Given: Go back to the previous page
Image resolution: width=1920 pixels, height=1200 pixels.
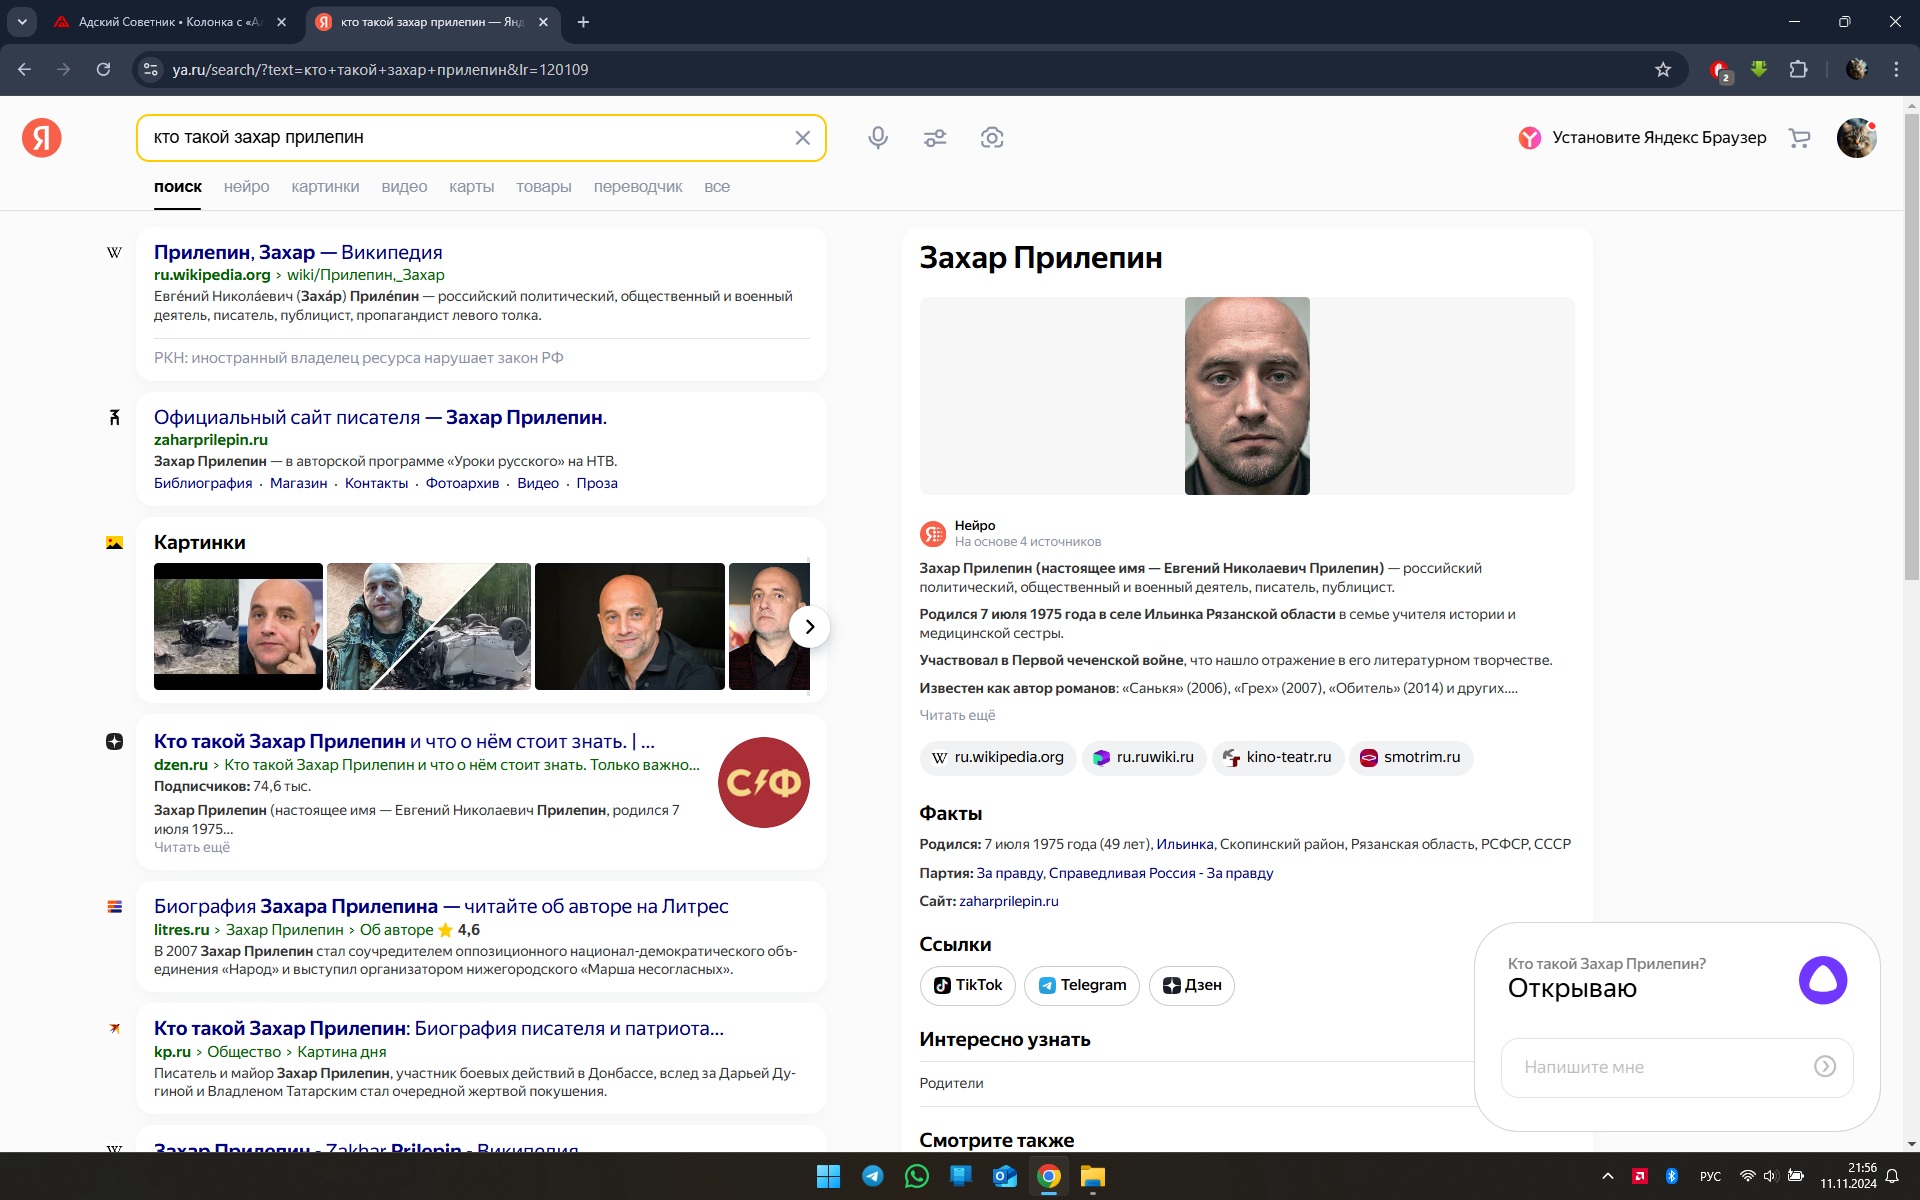Looking at the screenshot, I should [x=25, y=69].
